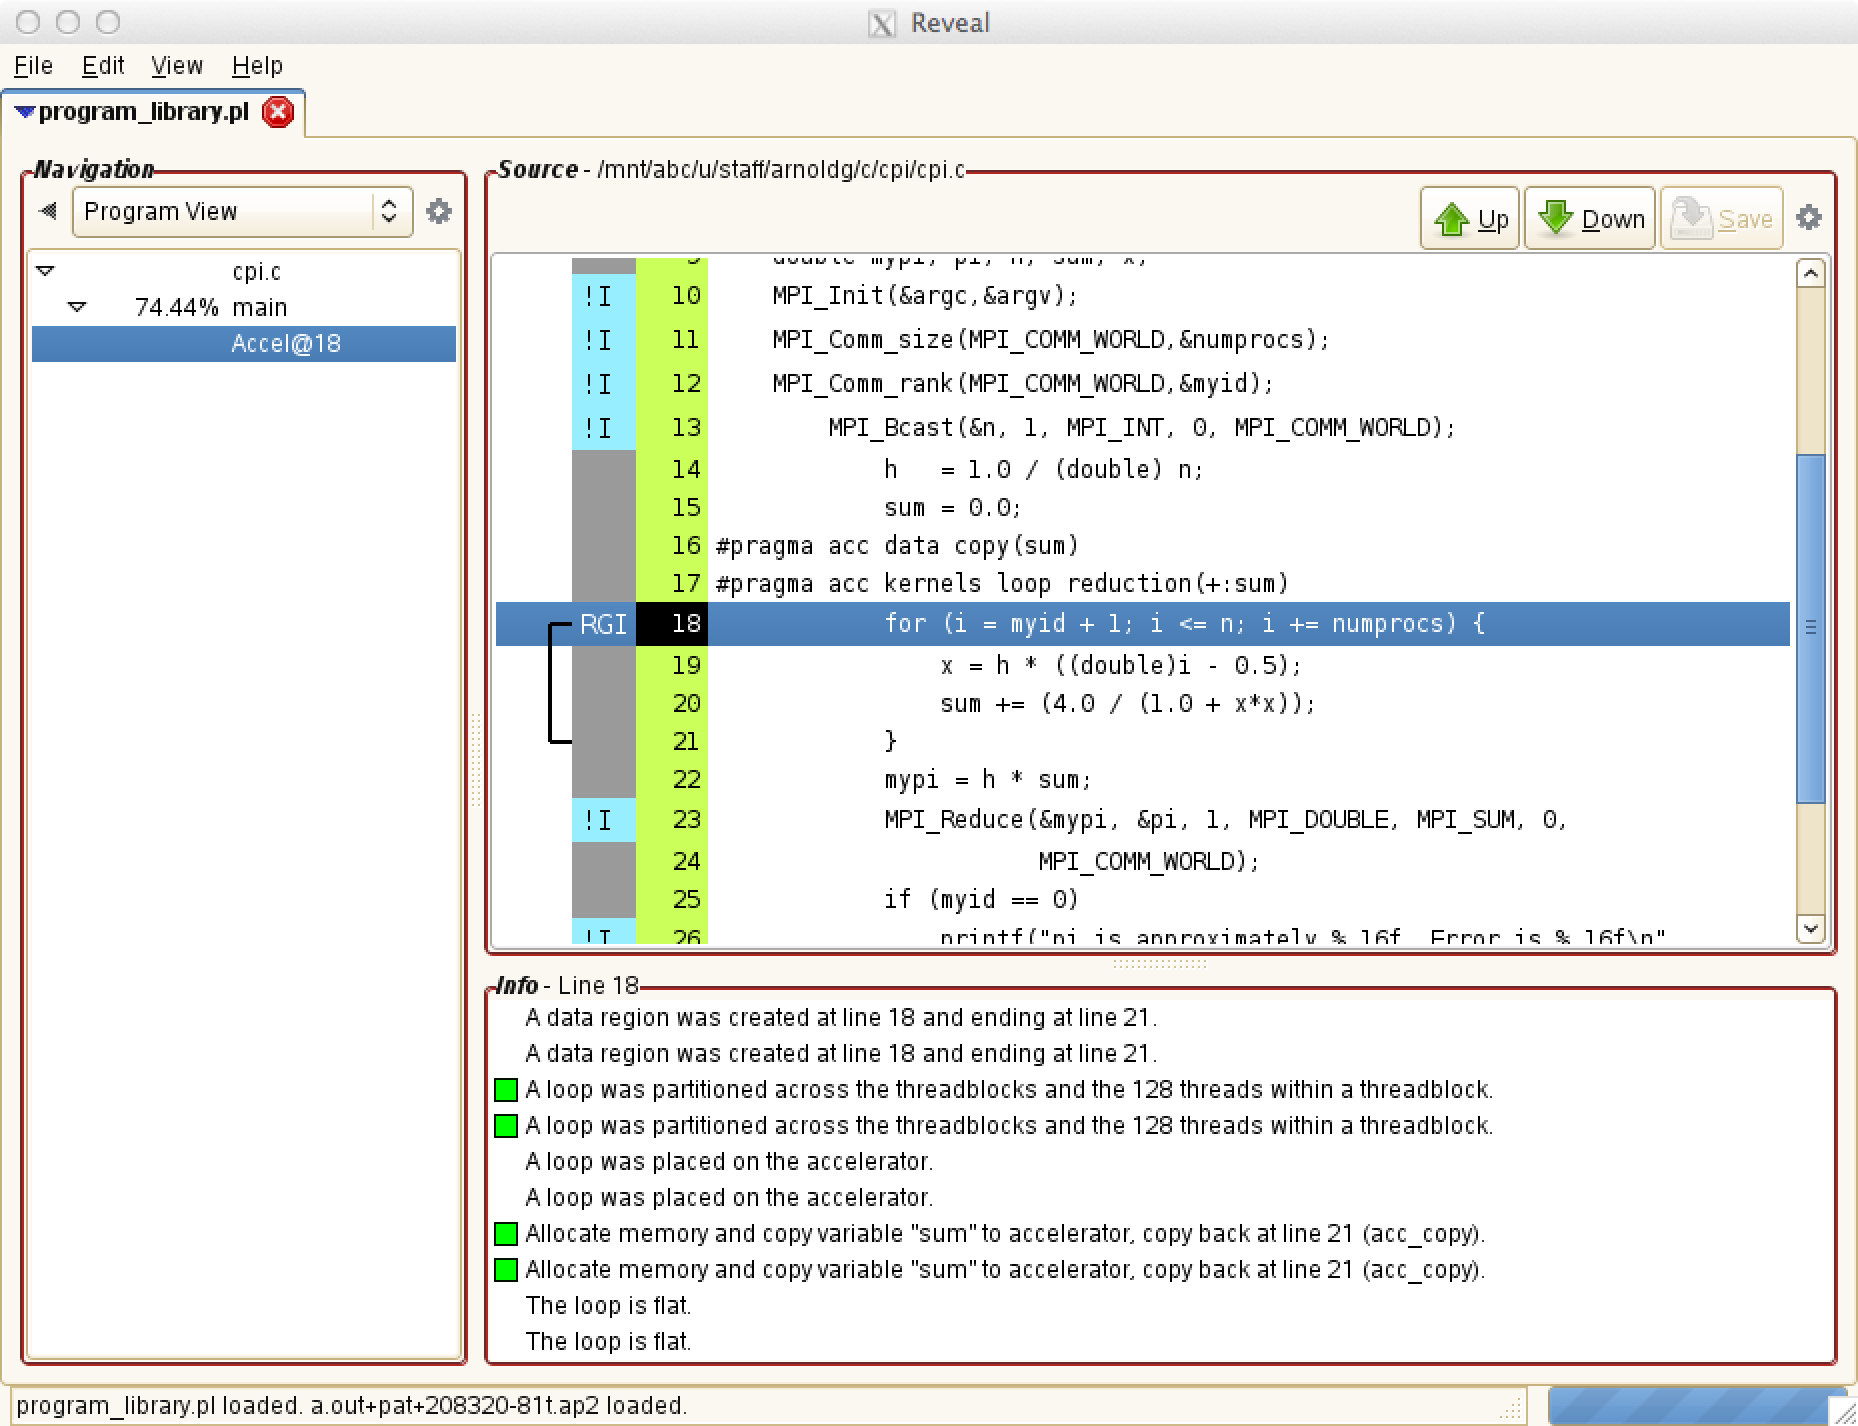Click the status bar progress indicator
The height and width of the screenshot is (1426, 1858).
[x=1696, y=1406]
